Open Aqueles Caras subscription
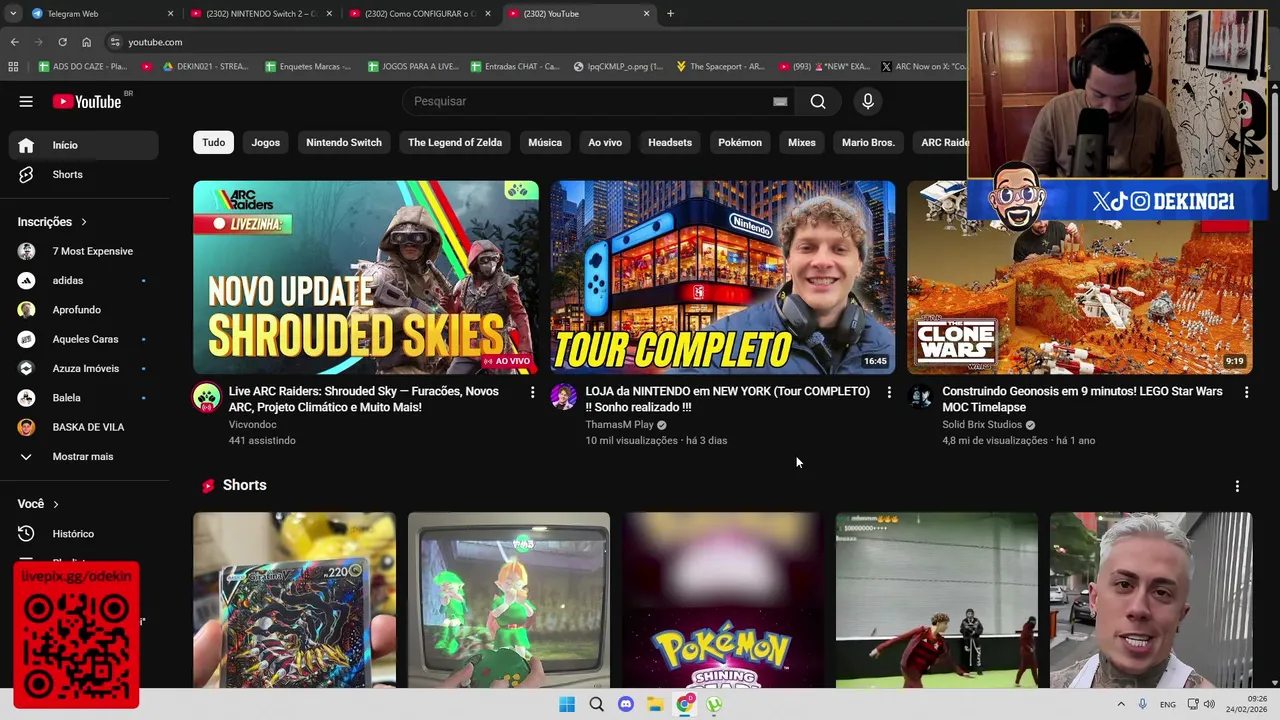The width and height of the screenshot is (1280, 720). [84, 339]
